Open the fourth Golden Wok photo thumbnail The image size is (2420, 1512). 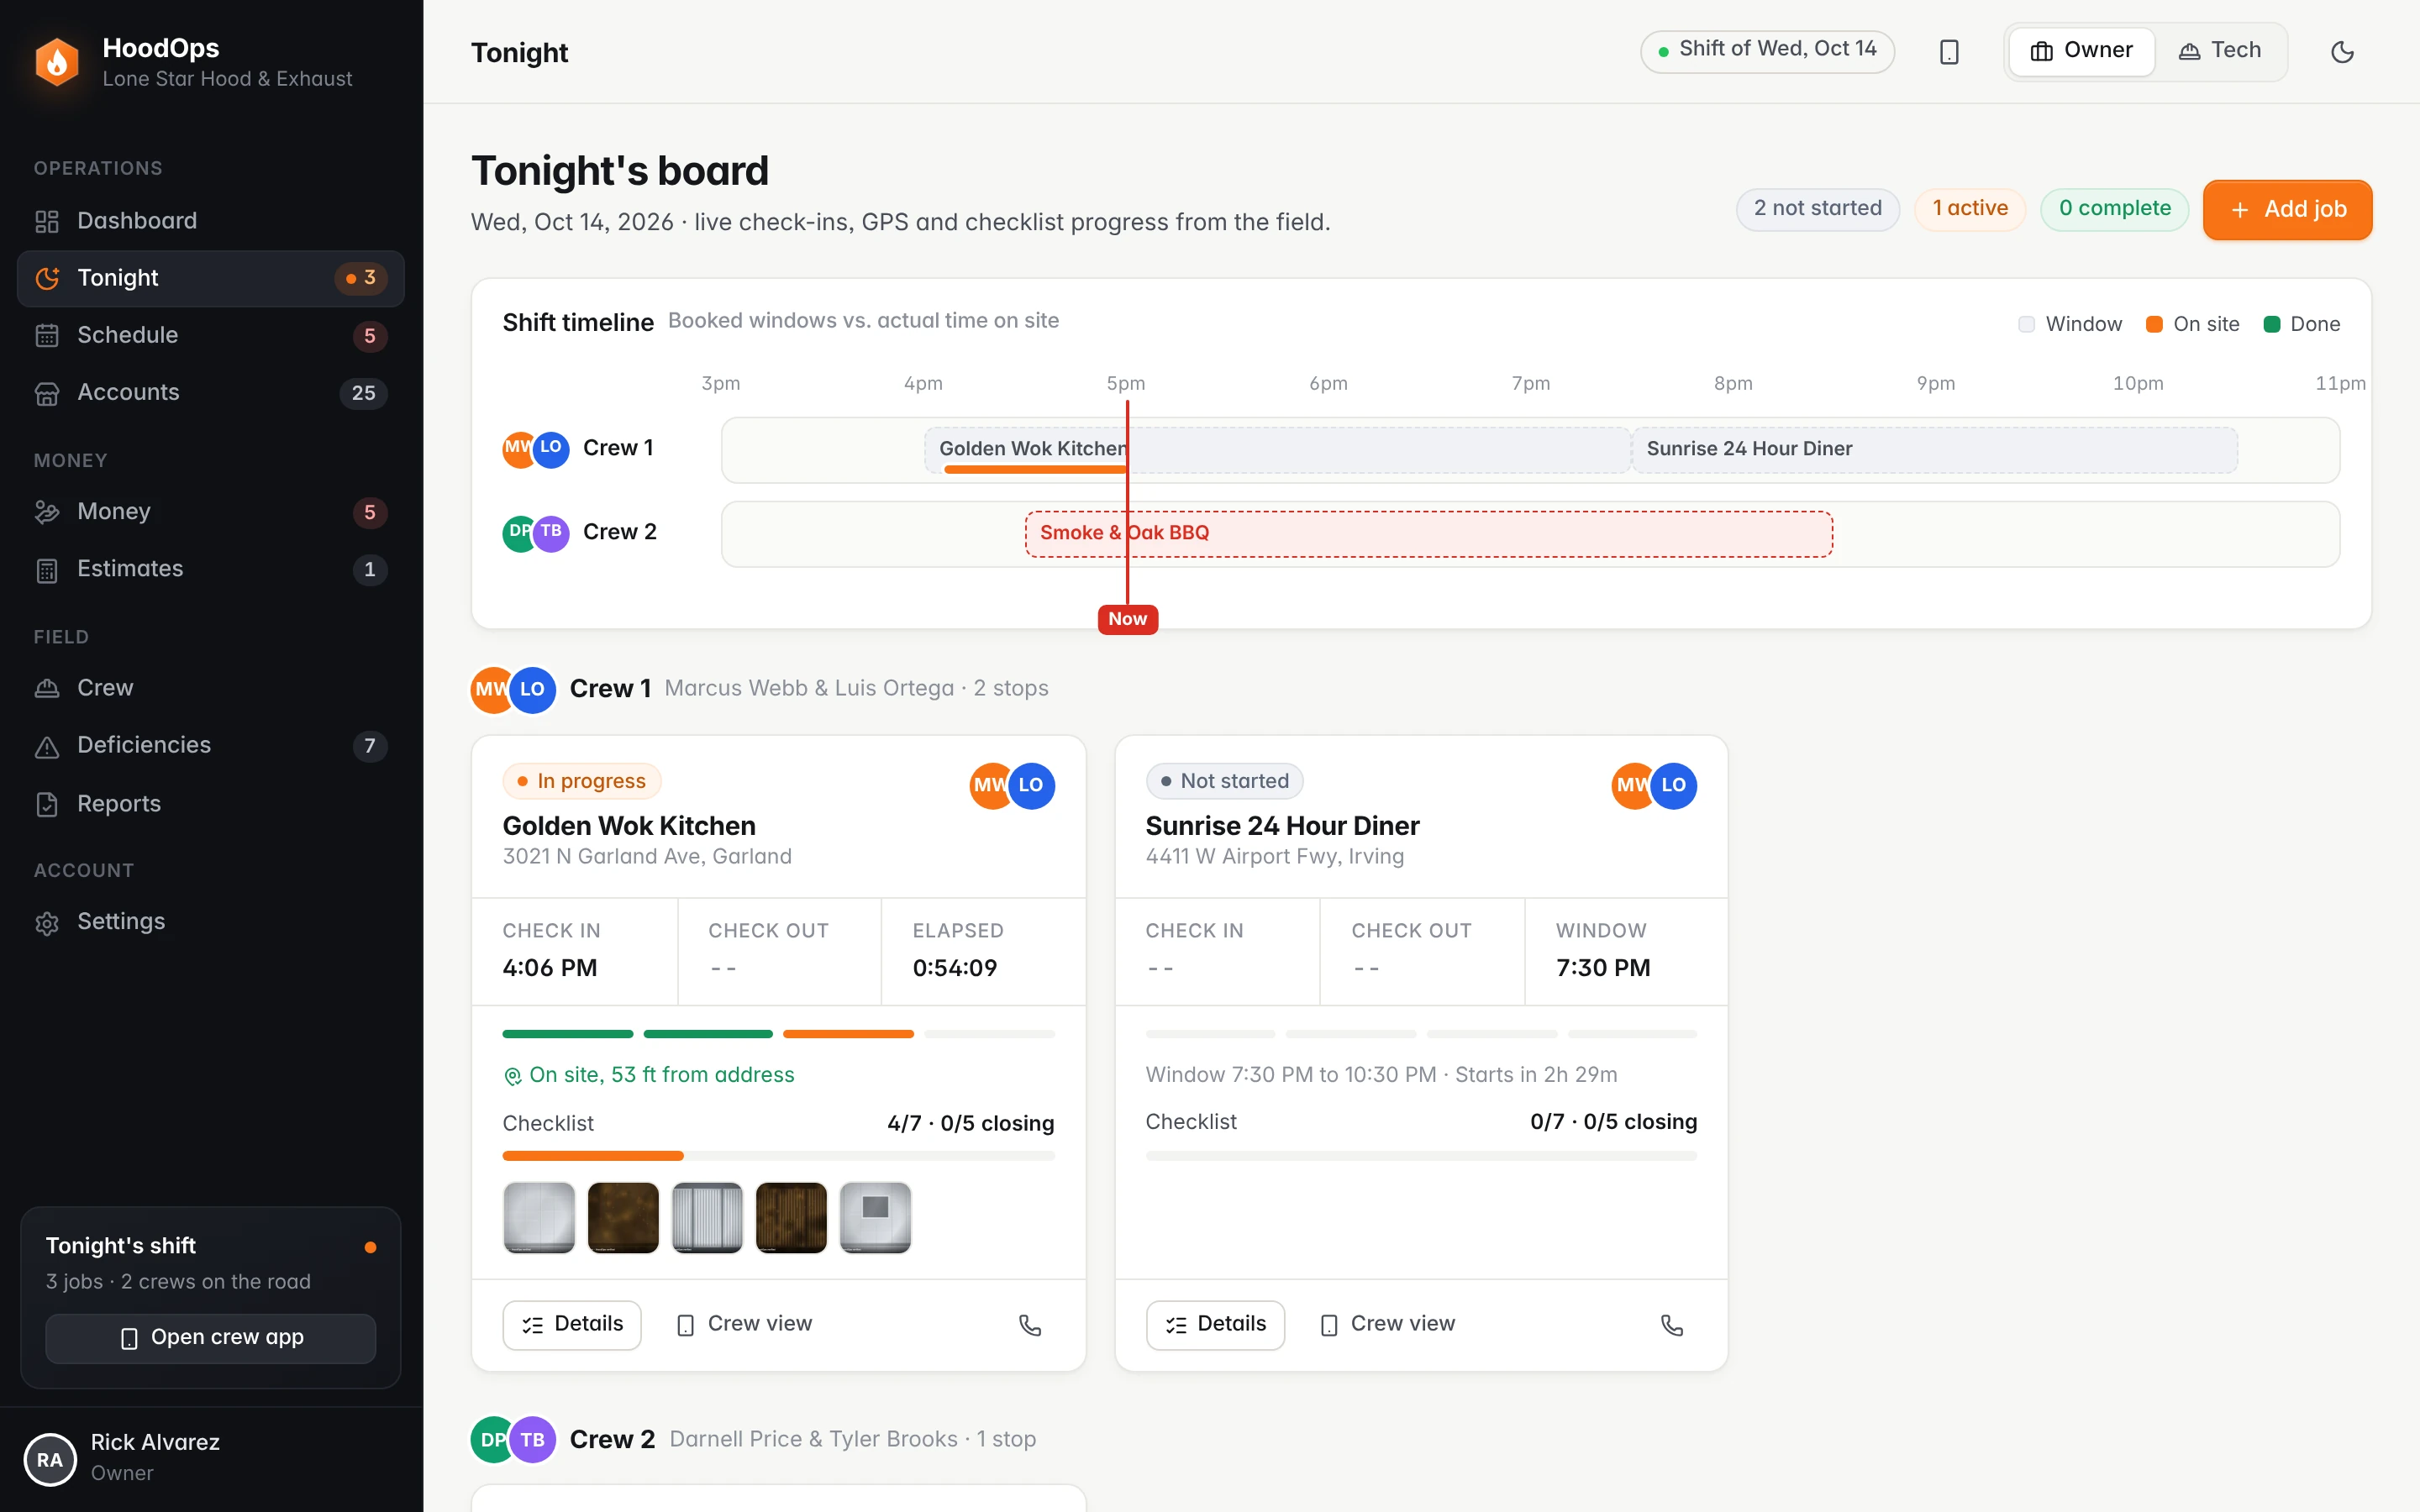click(791, 1217)
